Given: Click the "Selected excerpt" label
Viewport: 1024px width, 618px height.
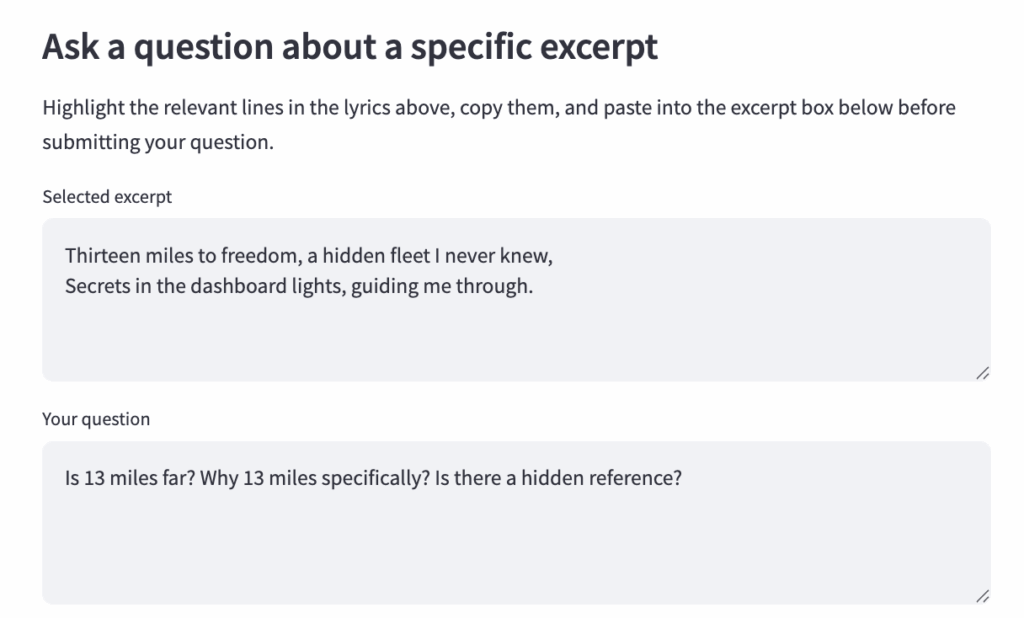Looking at the screenshot, I should pos(107,197).
